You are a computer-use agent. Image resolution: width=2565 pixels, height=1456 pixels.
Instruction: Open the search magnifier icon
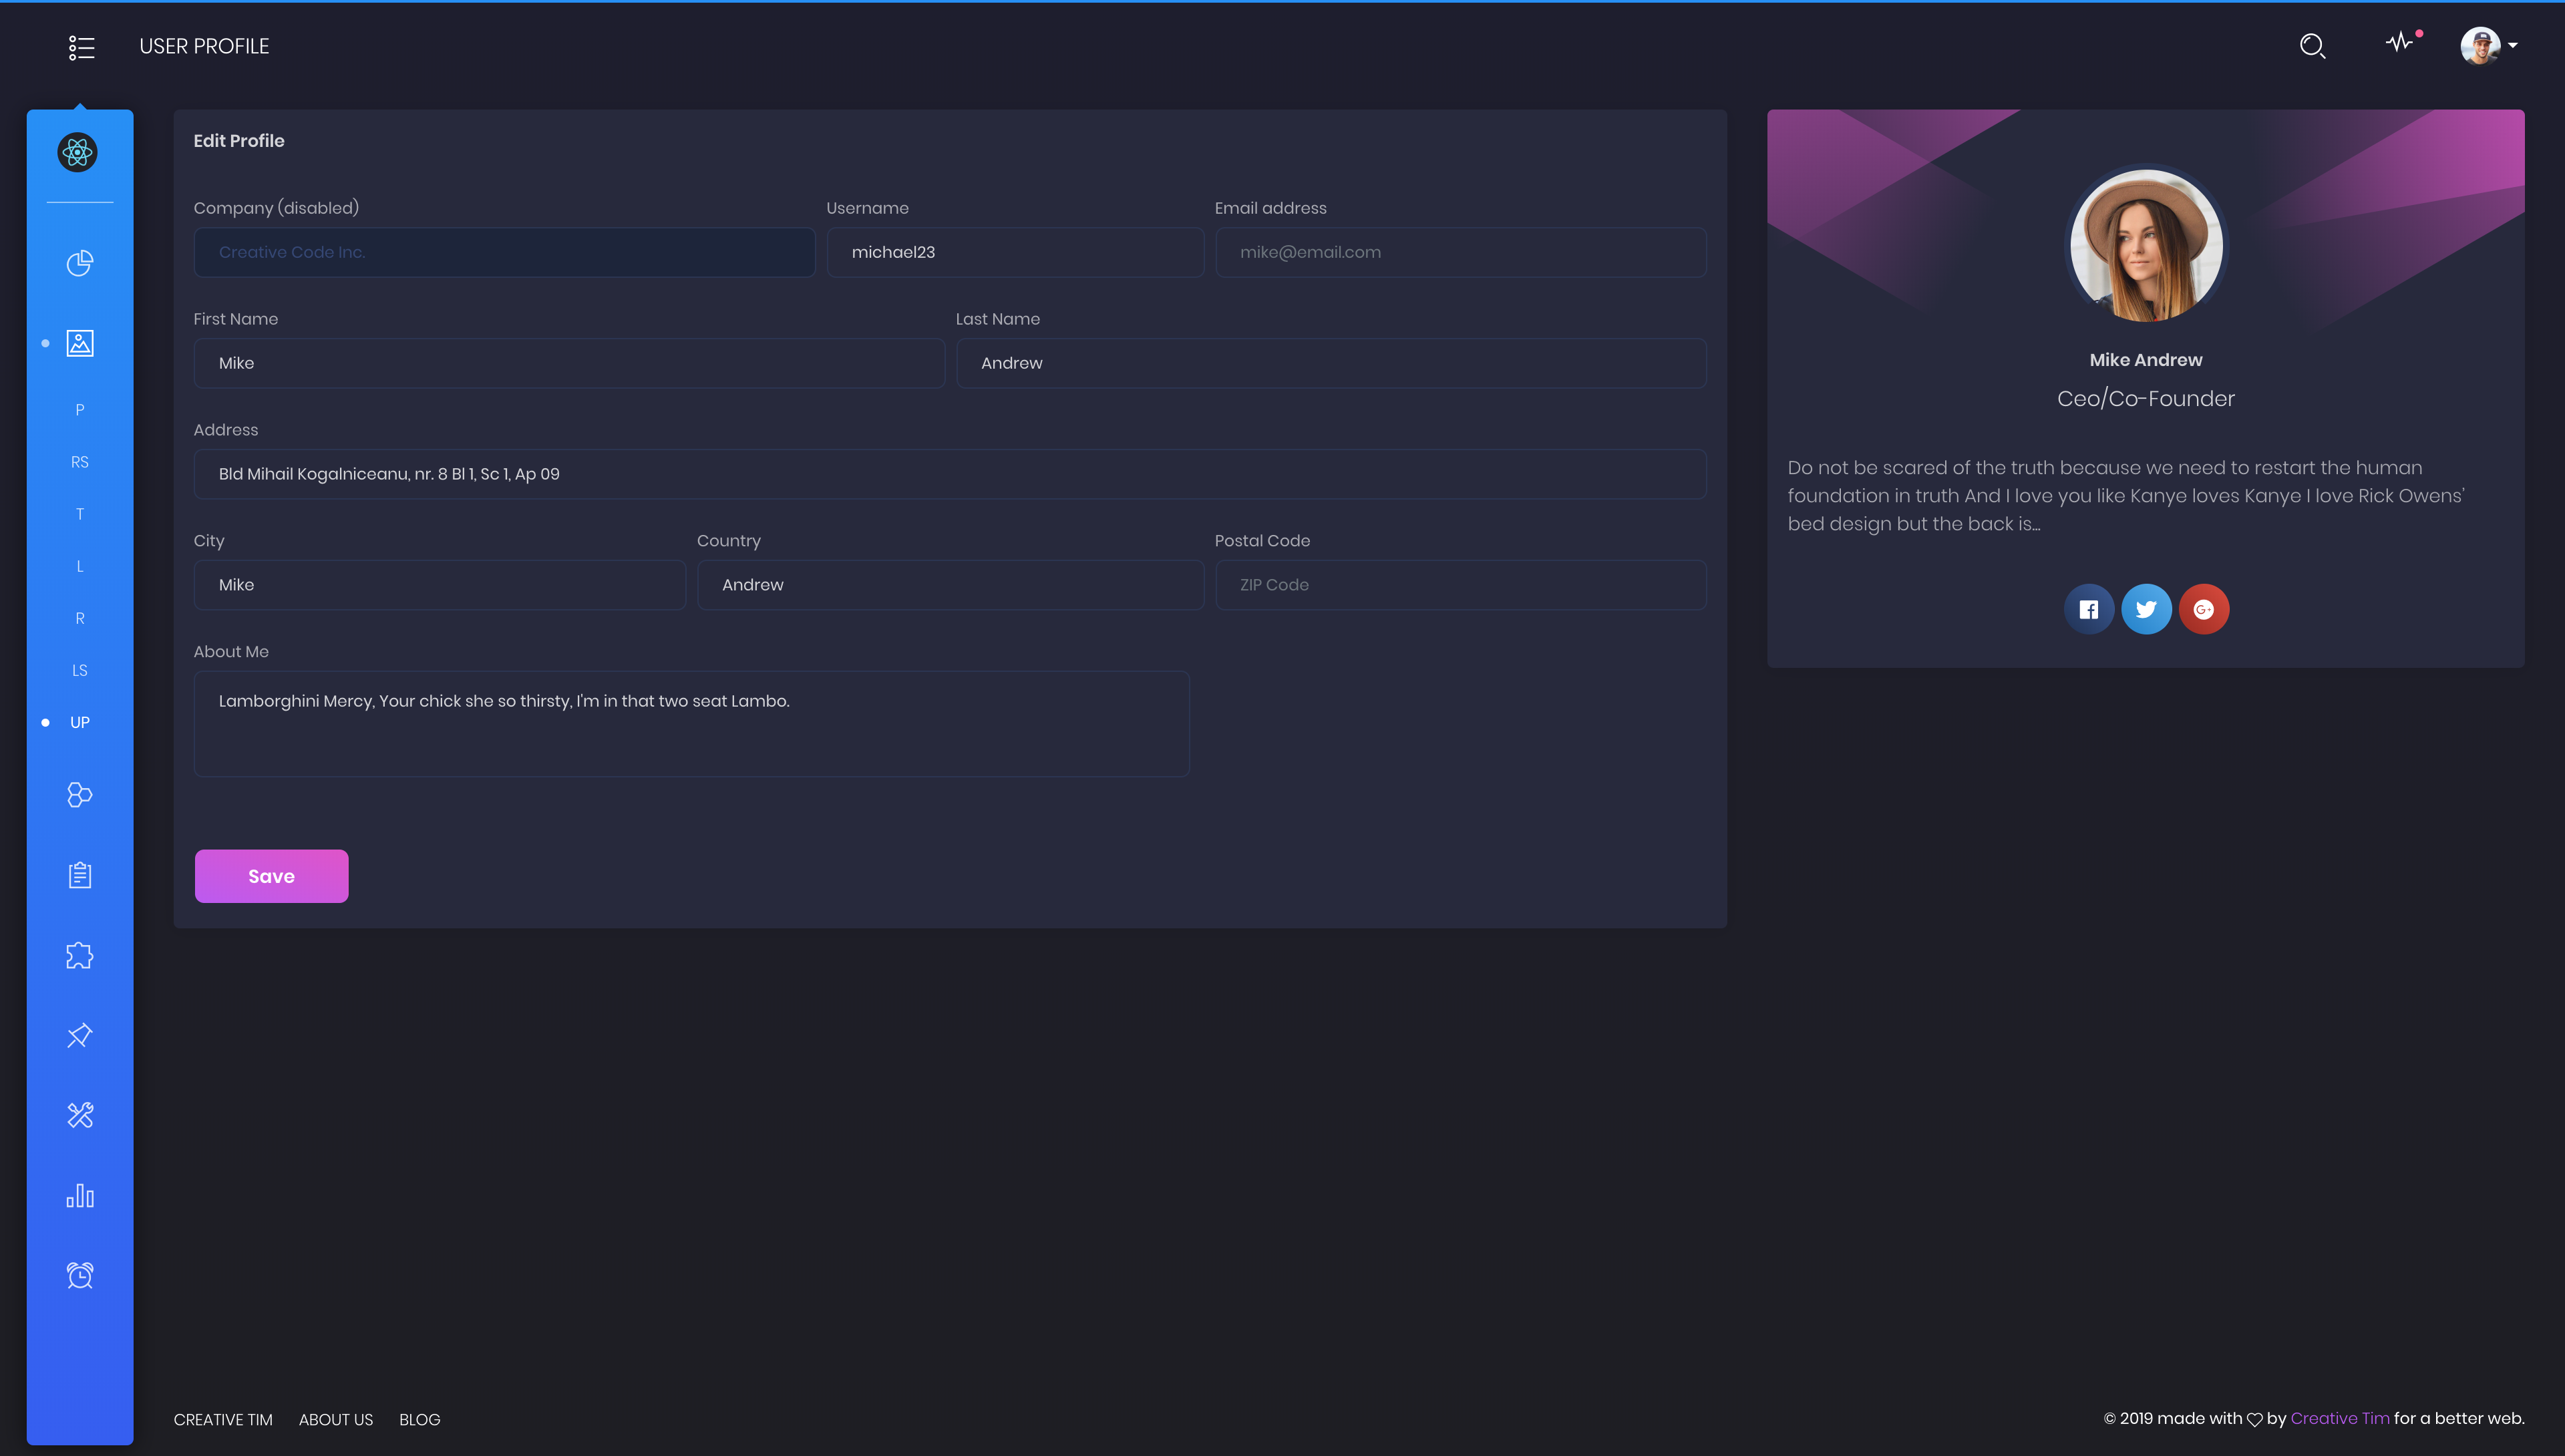click(2311, 46)
